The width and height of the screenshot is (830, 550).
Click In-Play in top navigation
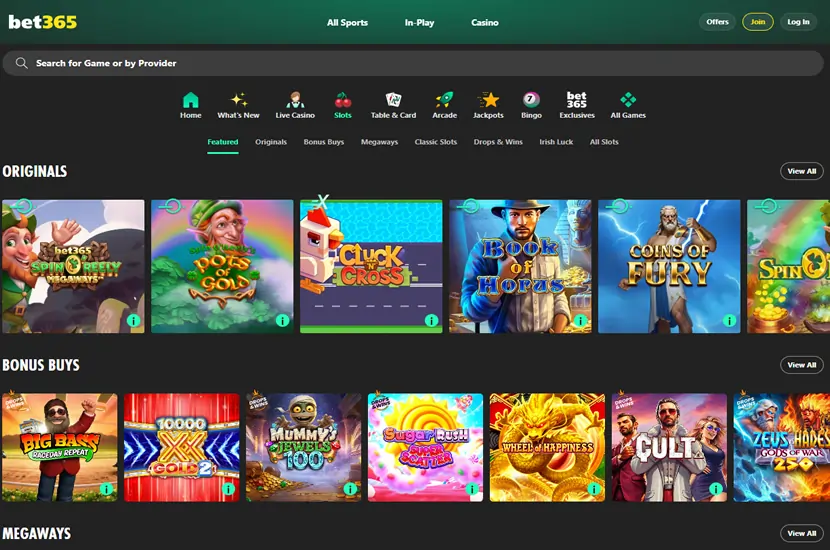419,22
